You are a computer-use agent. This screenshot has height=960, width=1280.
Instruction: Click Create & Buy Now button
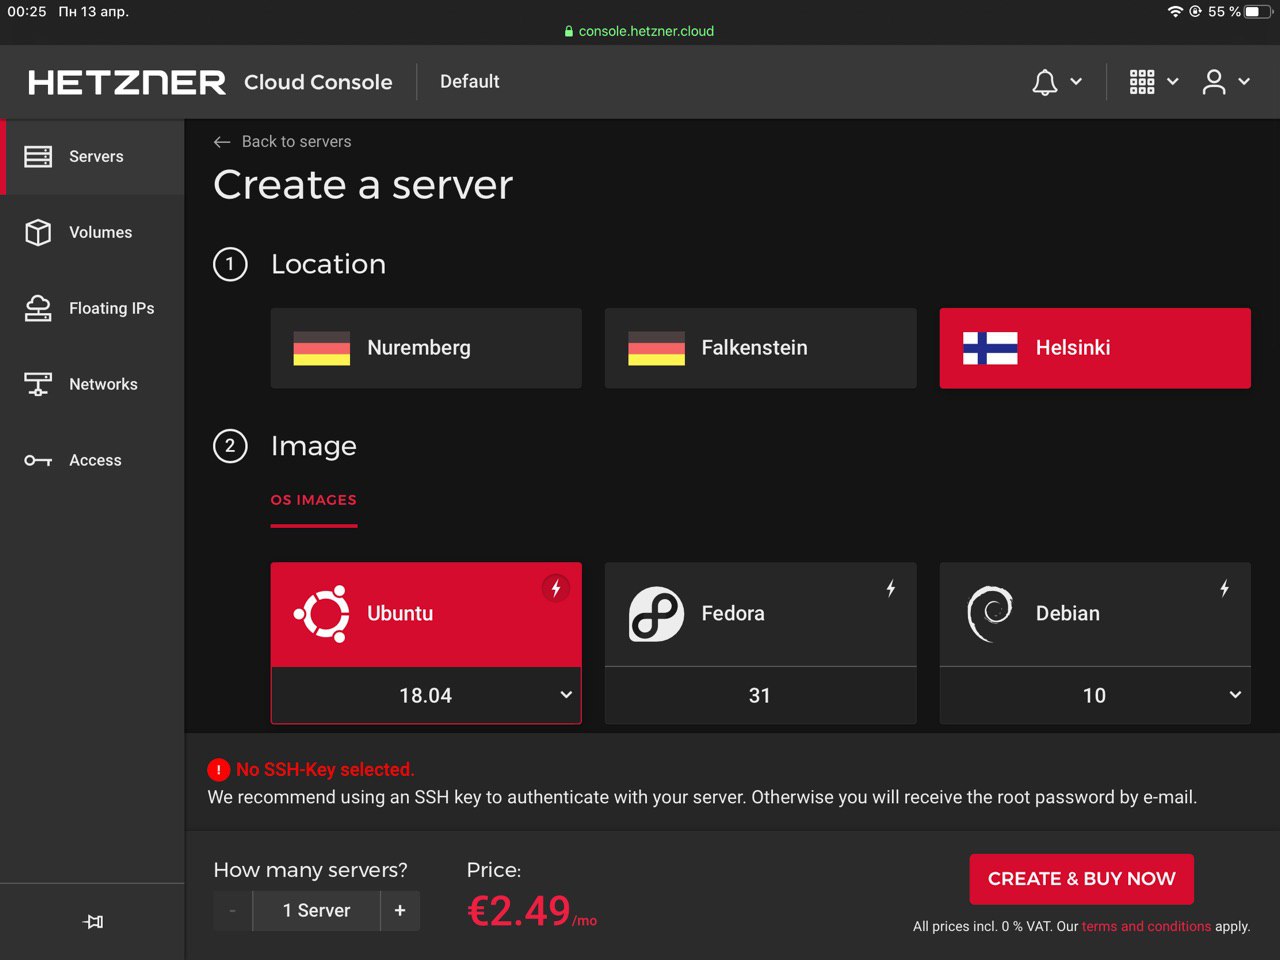click(x=1082, y=879)
